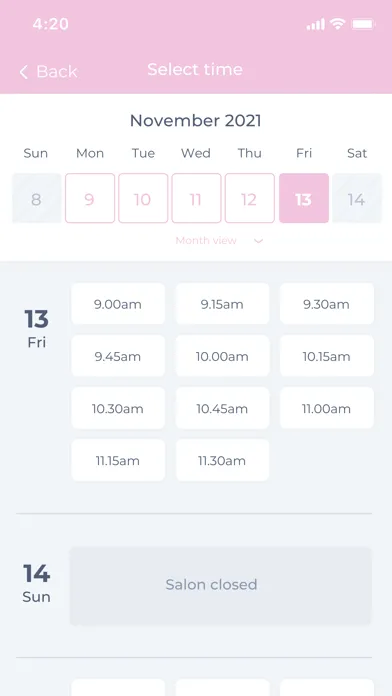392x696 pixels.
Task: Expand Month view chevron arrow
Action: (x=258, y=241)
